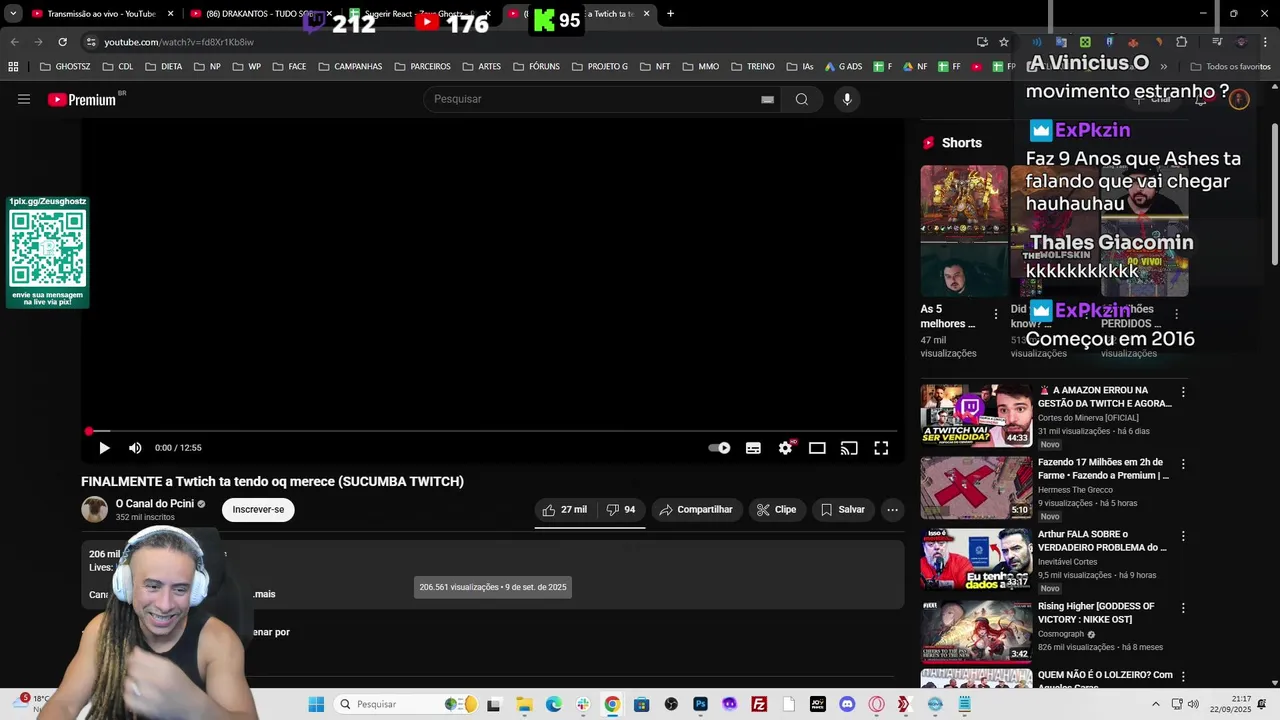Go back with the browser back arrow
The image size is (1280, 720).
(14, 42)
